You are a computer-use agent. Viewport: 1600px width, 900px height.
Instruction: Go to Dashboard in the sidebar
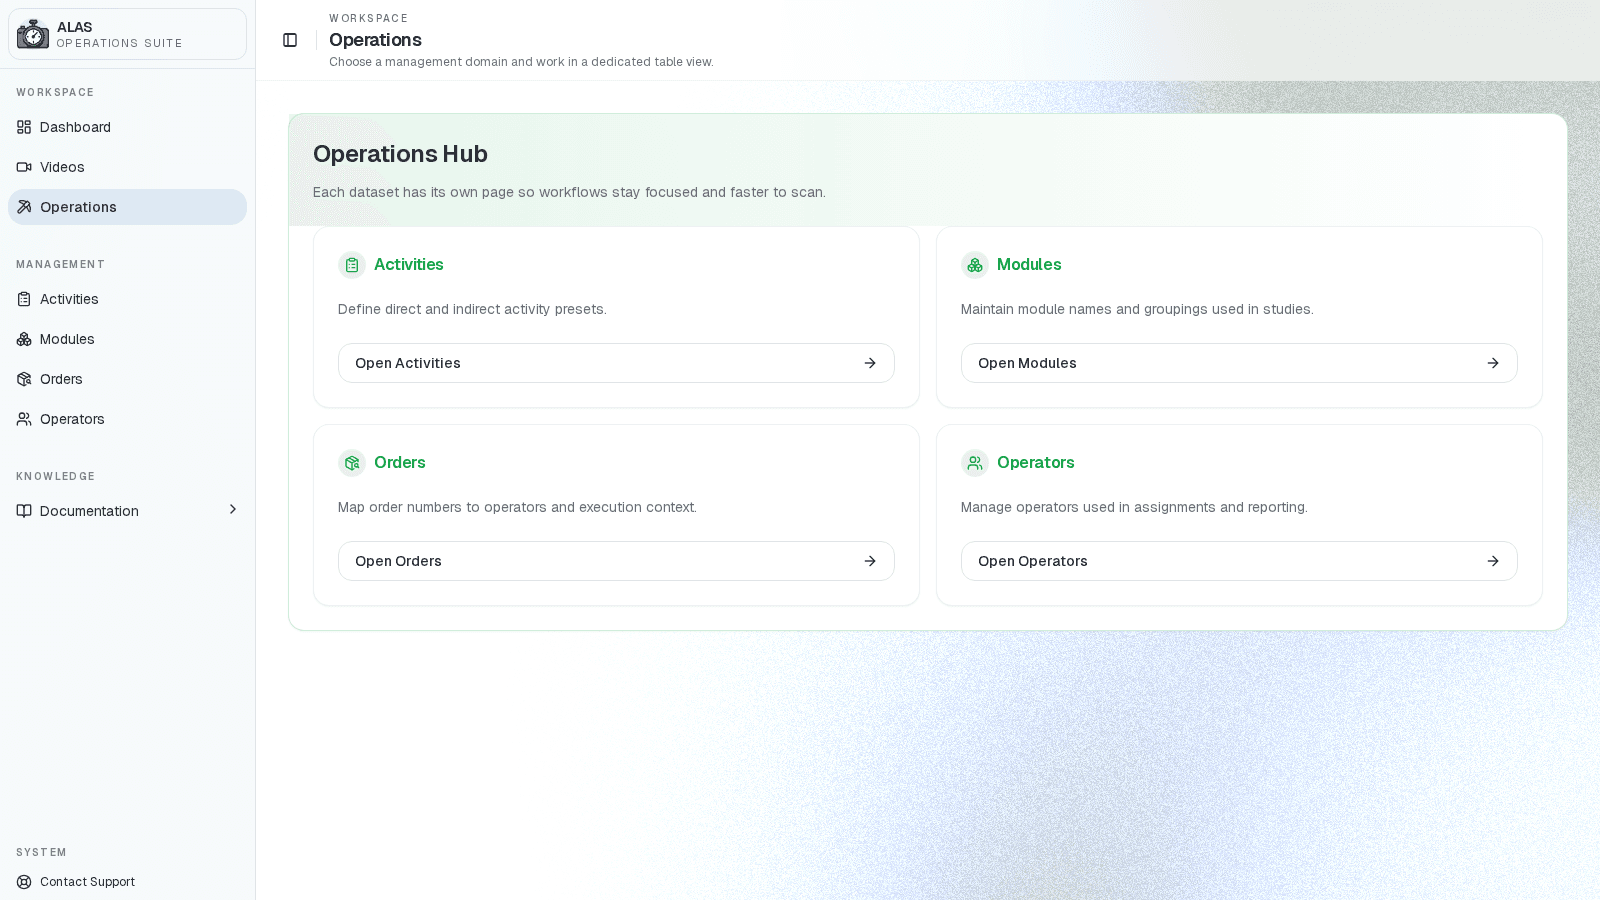click(127, 127)
